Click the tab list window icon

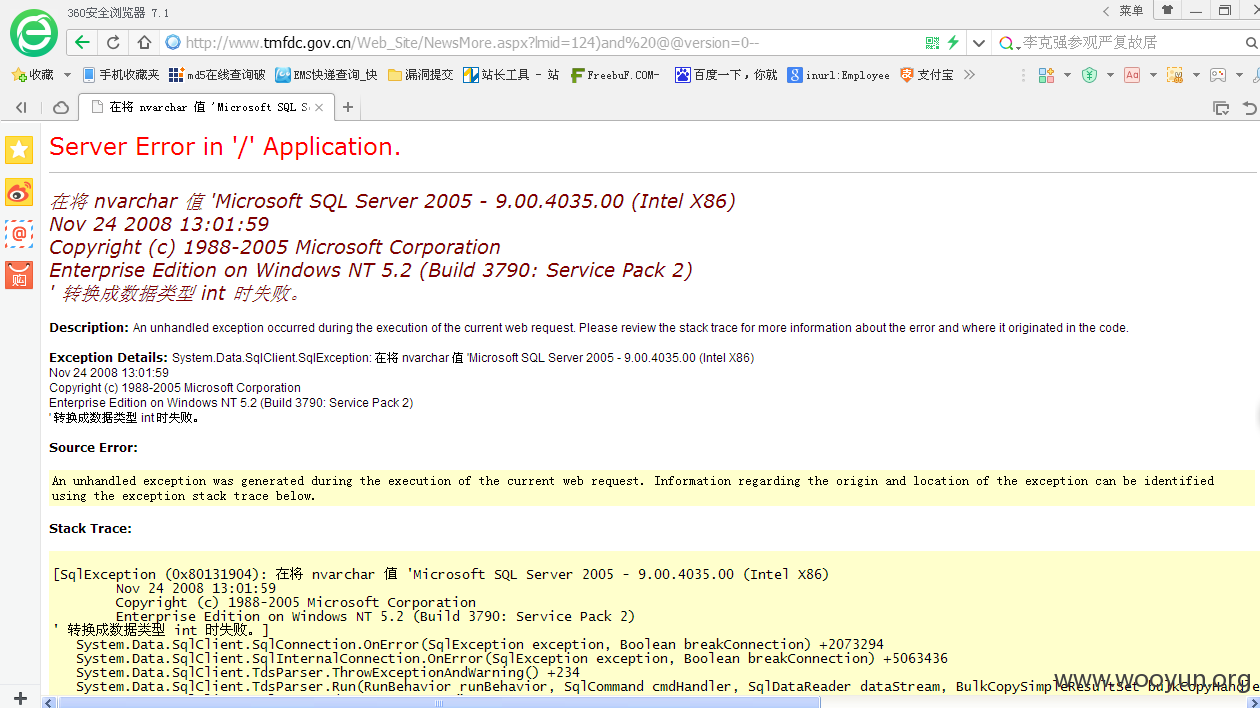pos(1221,107)
